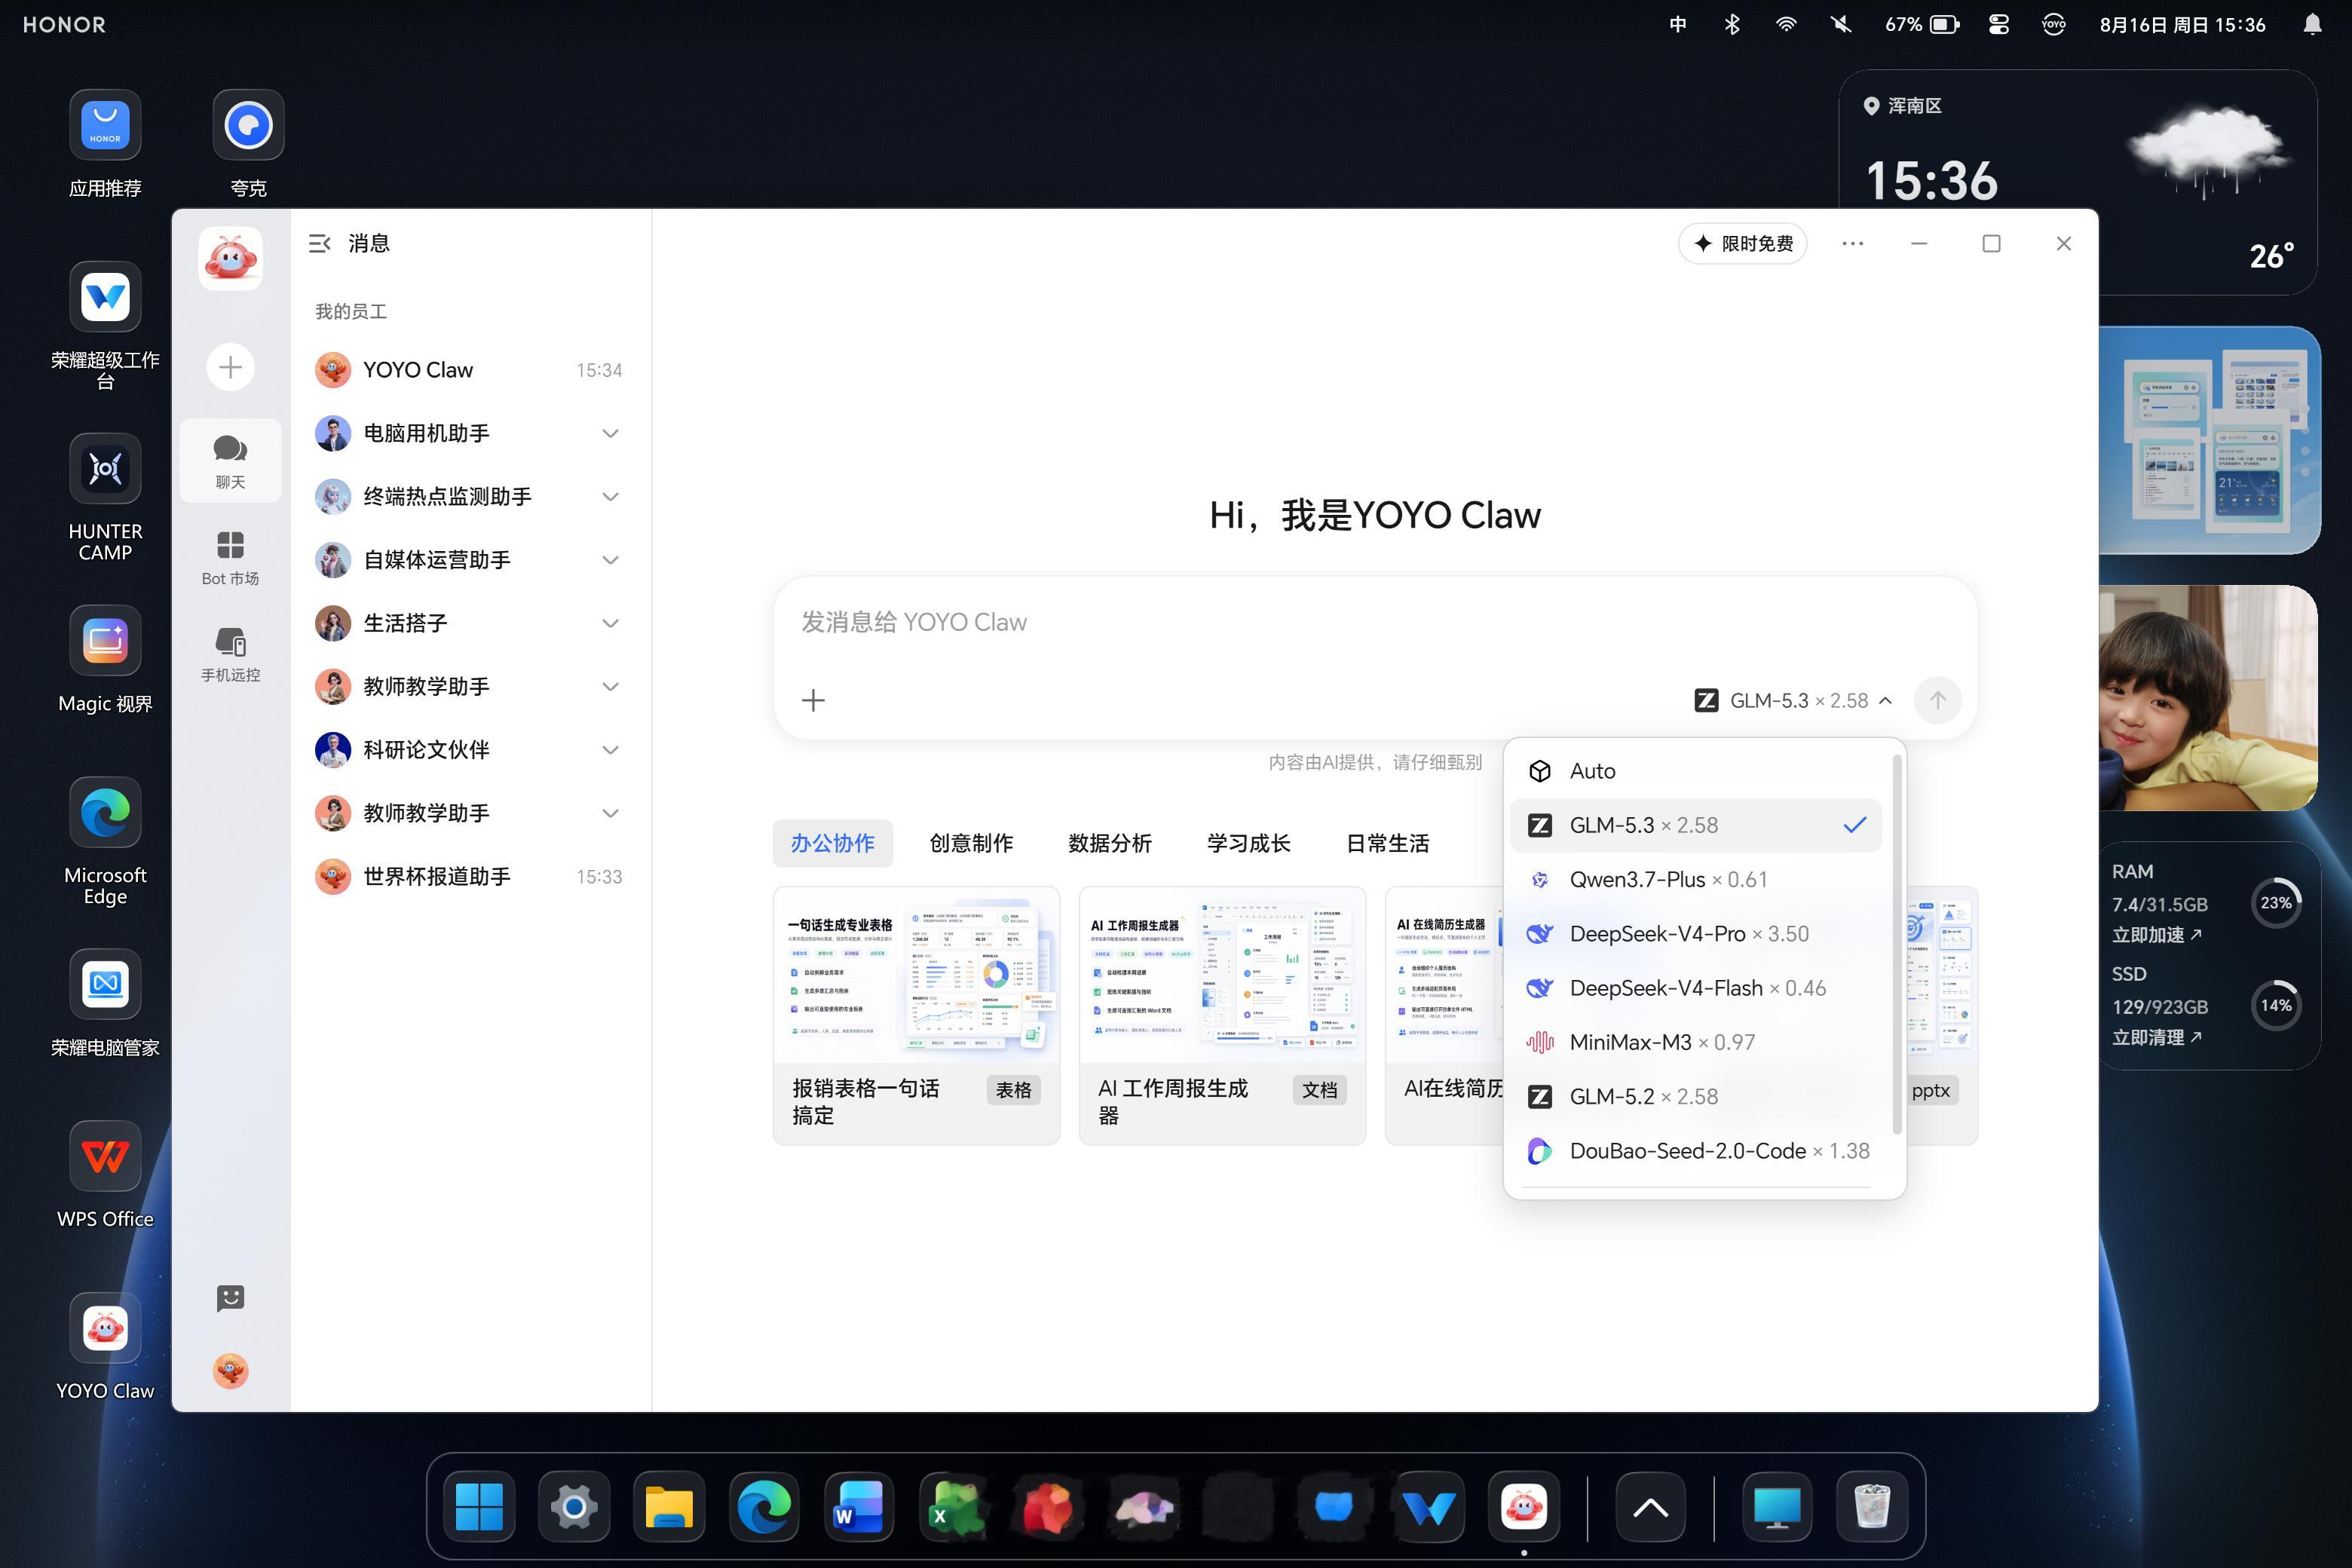Select the Qwen3.7-Plus model

pyautogui.click(x=1695, y=879)
